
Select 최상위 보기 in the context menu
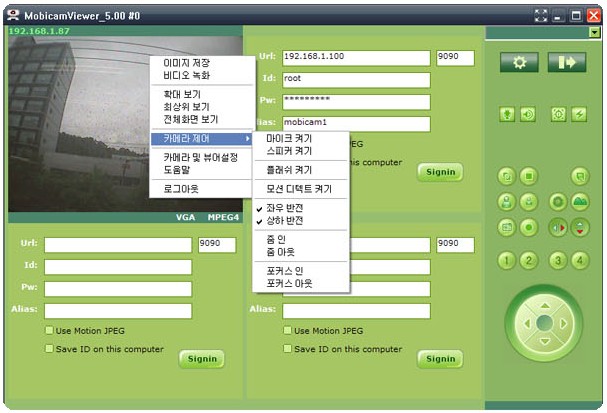(201, 107)
